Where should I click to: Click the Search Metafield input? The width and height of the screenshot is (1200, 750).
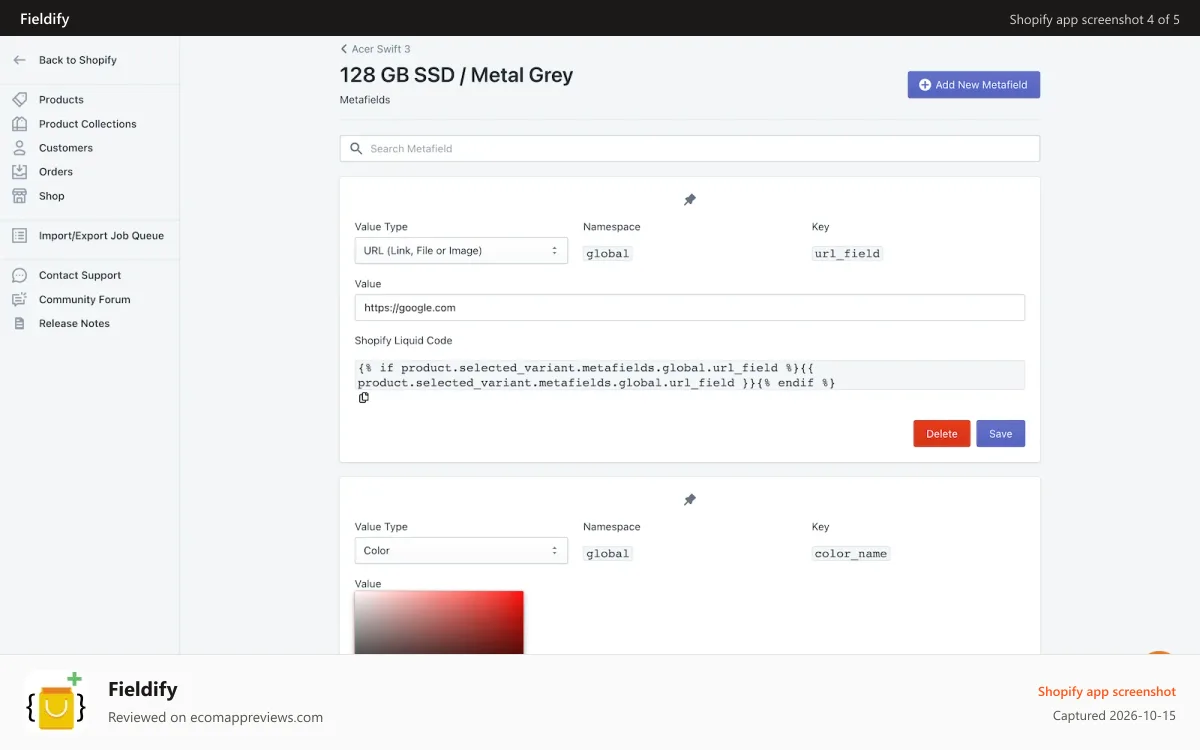click(690, 148)
